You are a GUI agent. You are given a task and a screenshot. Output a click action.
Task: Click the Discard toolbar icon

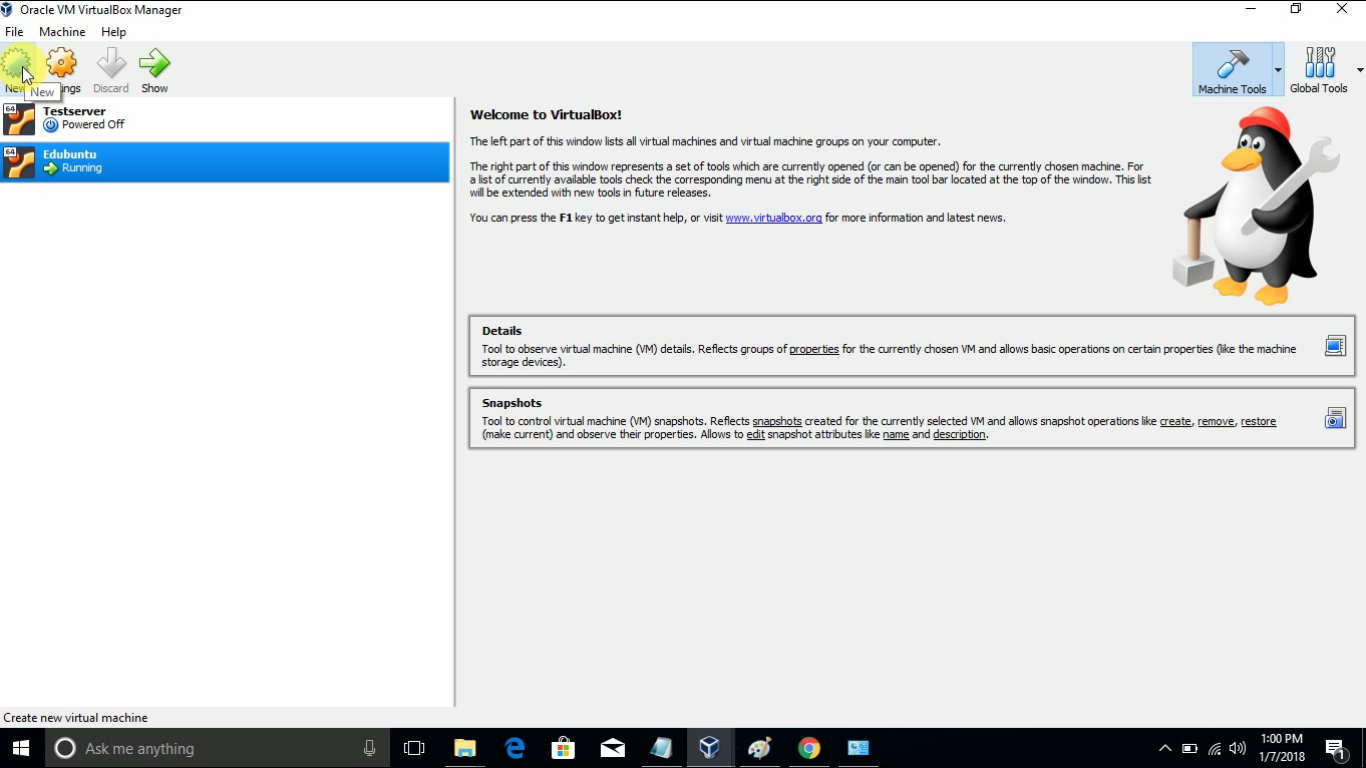[x=111, y=63]
